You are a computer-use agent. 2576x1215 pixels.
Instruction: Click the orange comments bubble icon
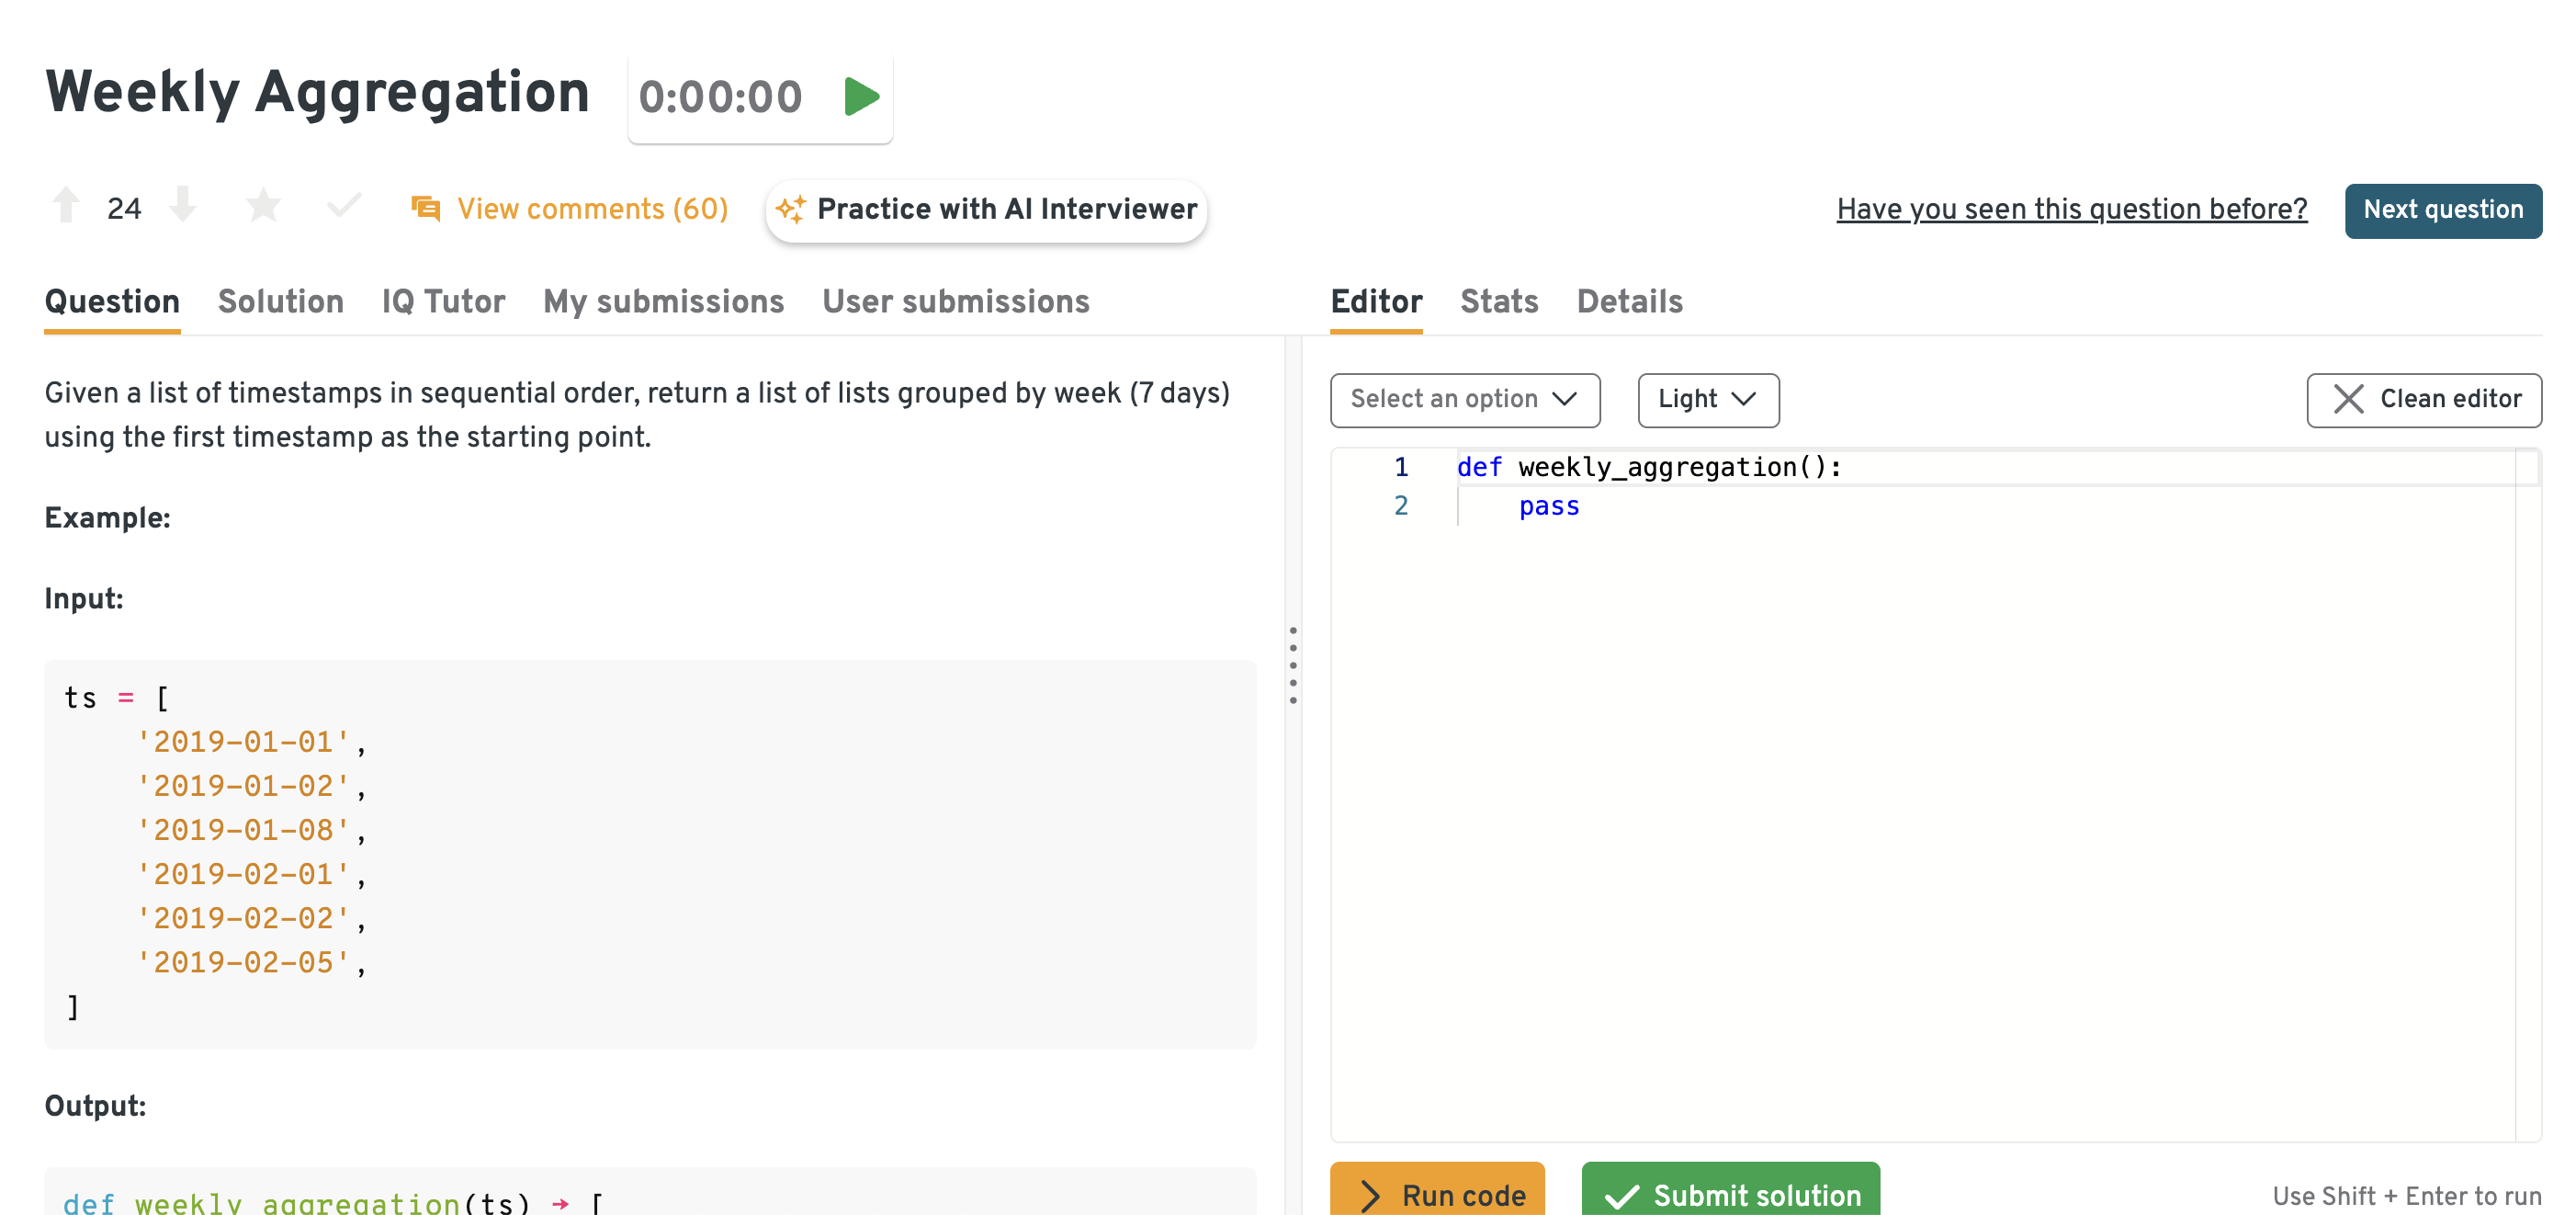(x=426, y=208)
